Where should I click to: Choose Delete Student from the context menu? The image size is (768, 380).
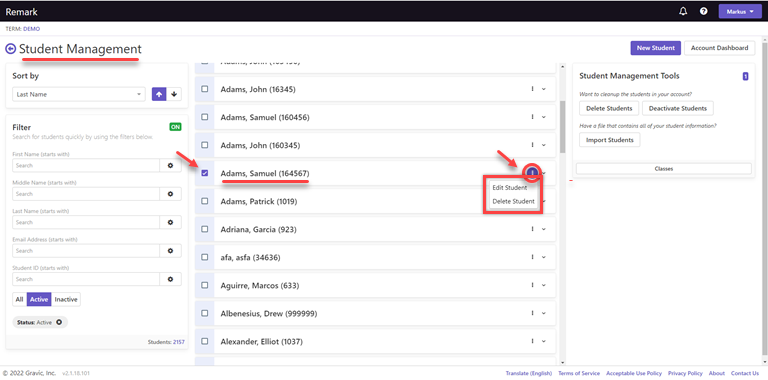click(513, 201)
